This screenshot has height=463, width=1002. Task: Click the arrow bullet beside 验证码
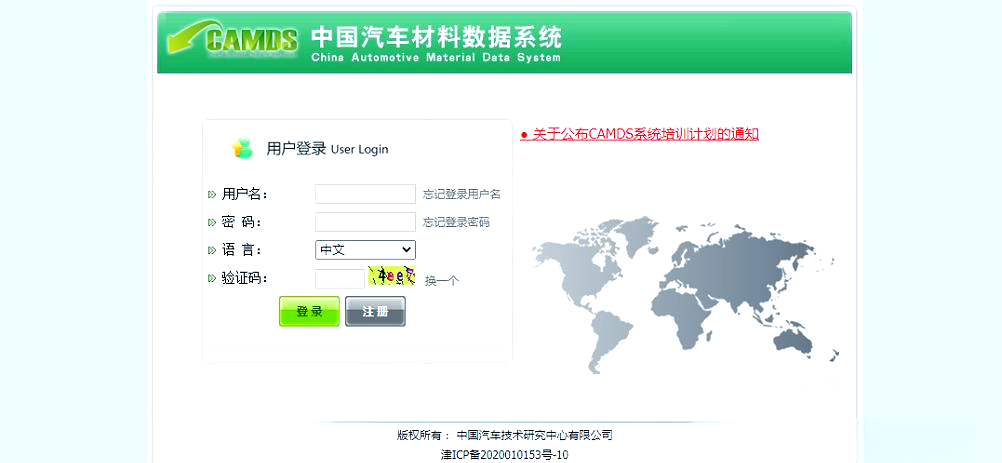(x=212, y=278)
